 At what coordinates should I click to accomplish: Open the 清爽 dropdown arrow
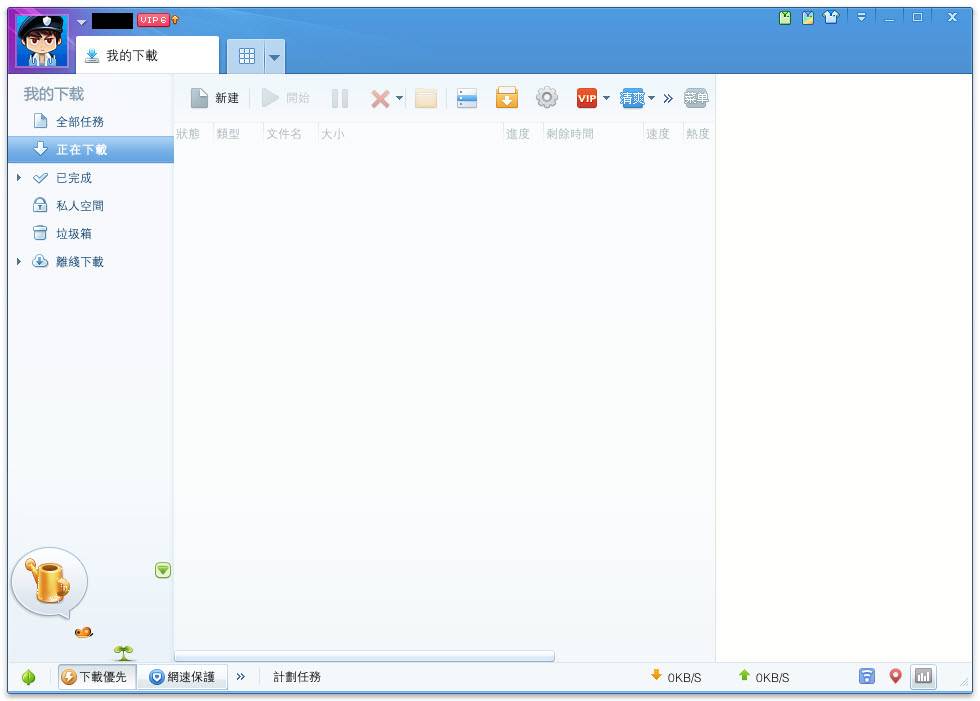[x=651, y=98]
